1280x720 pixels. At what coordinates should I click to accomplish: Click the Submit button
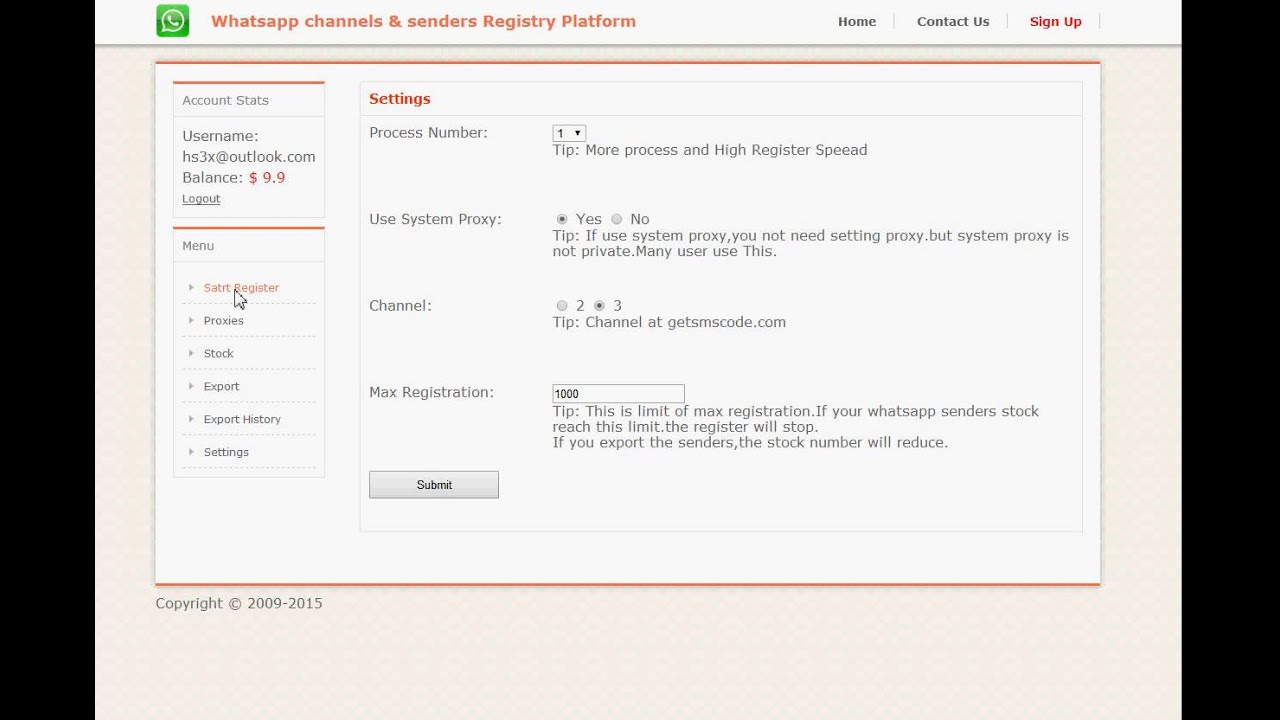(x=434, y=485)
